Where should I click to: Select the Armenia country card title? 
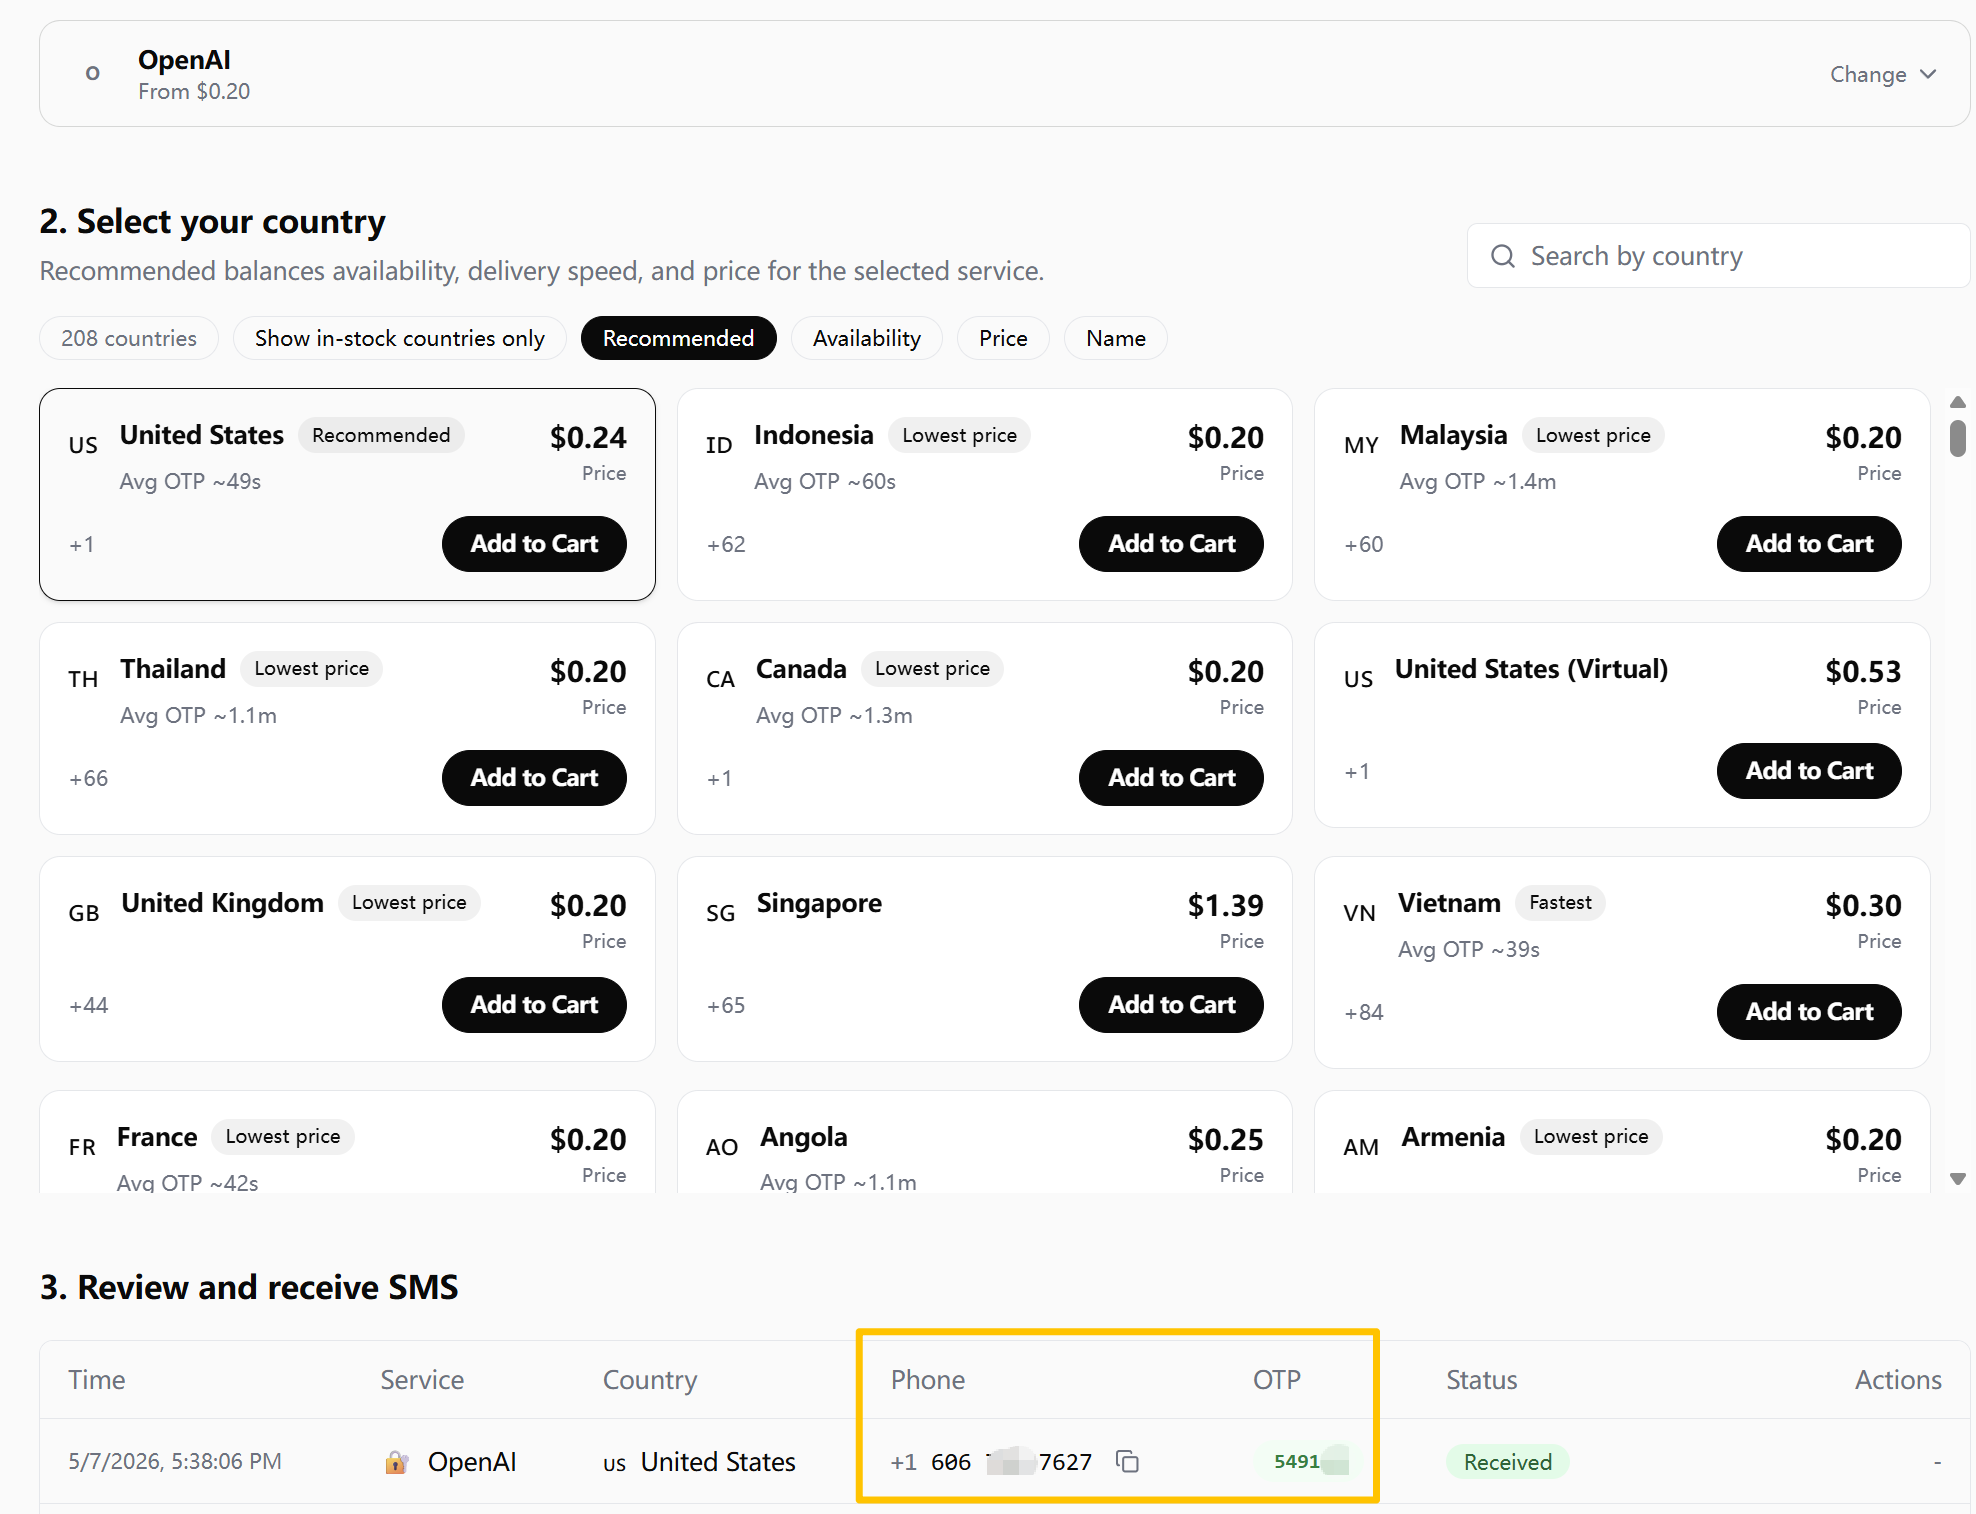click(x=1453, y=1137)
